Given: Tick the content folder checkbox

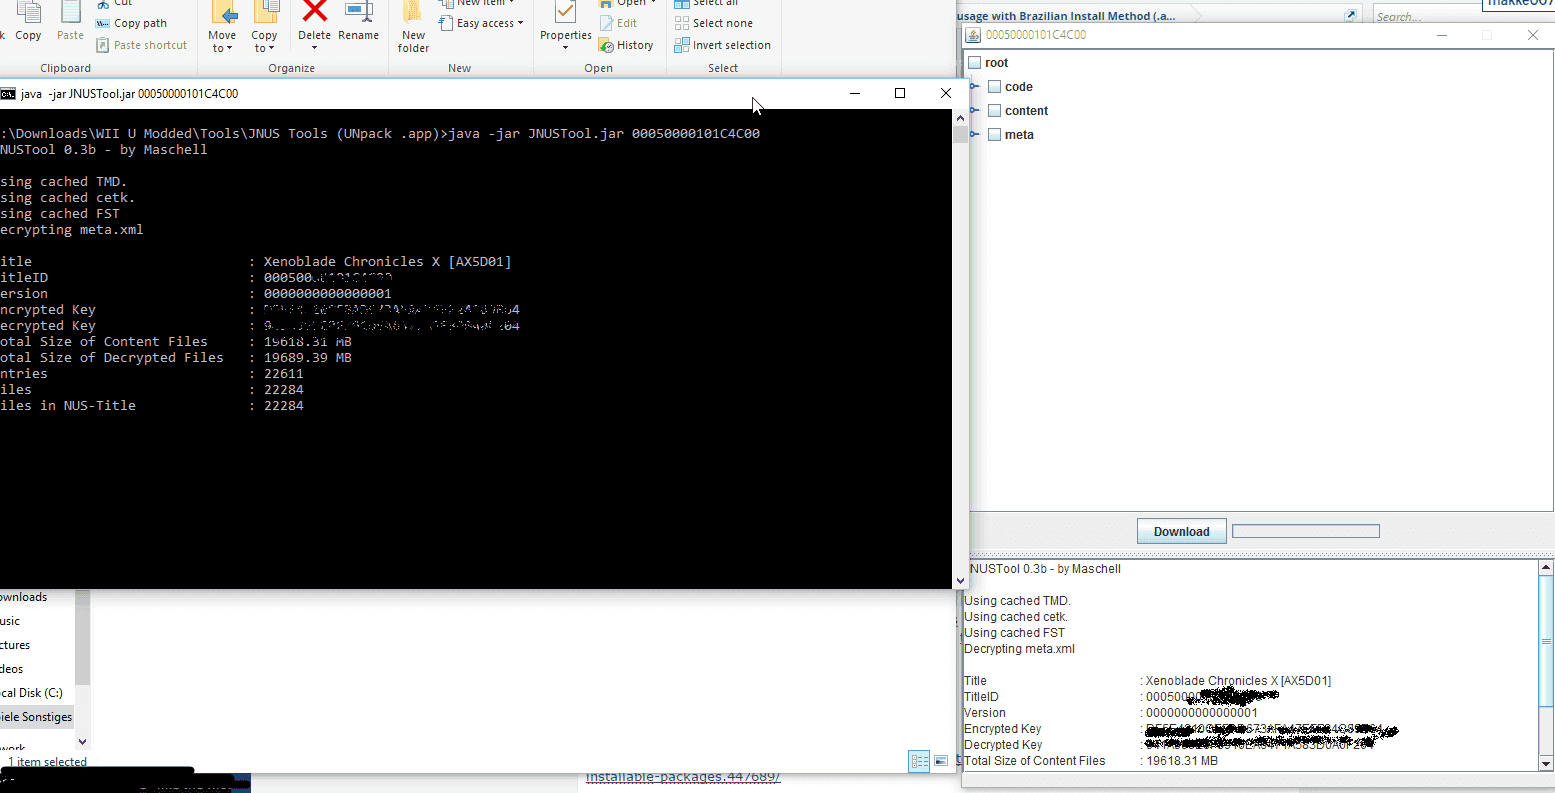Looking at the screenshot, I should [x=995, y=111].
